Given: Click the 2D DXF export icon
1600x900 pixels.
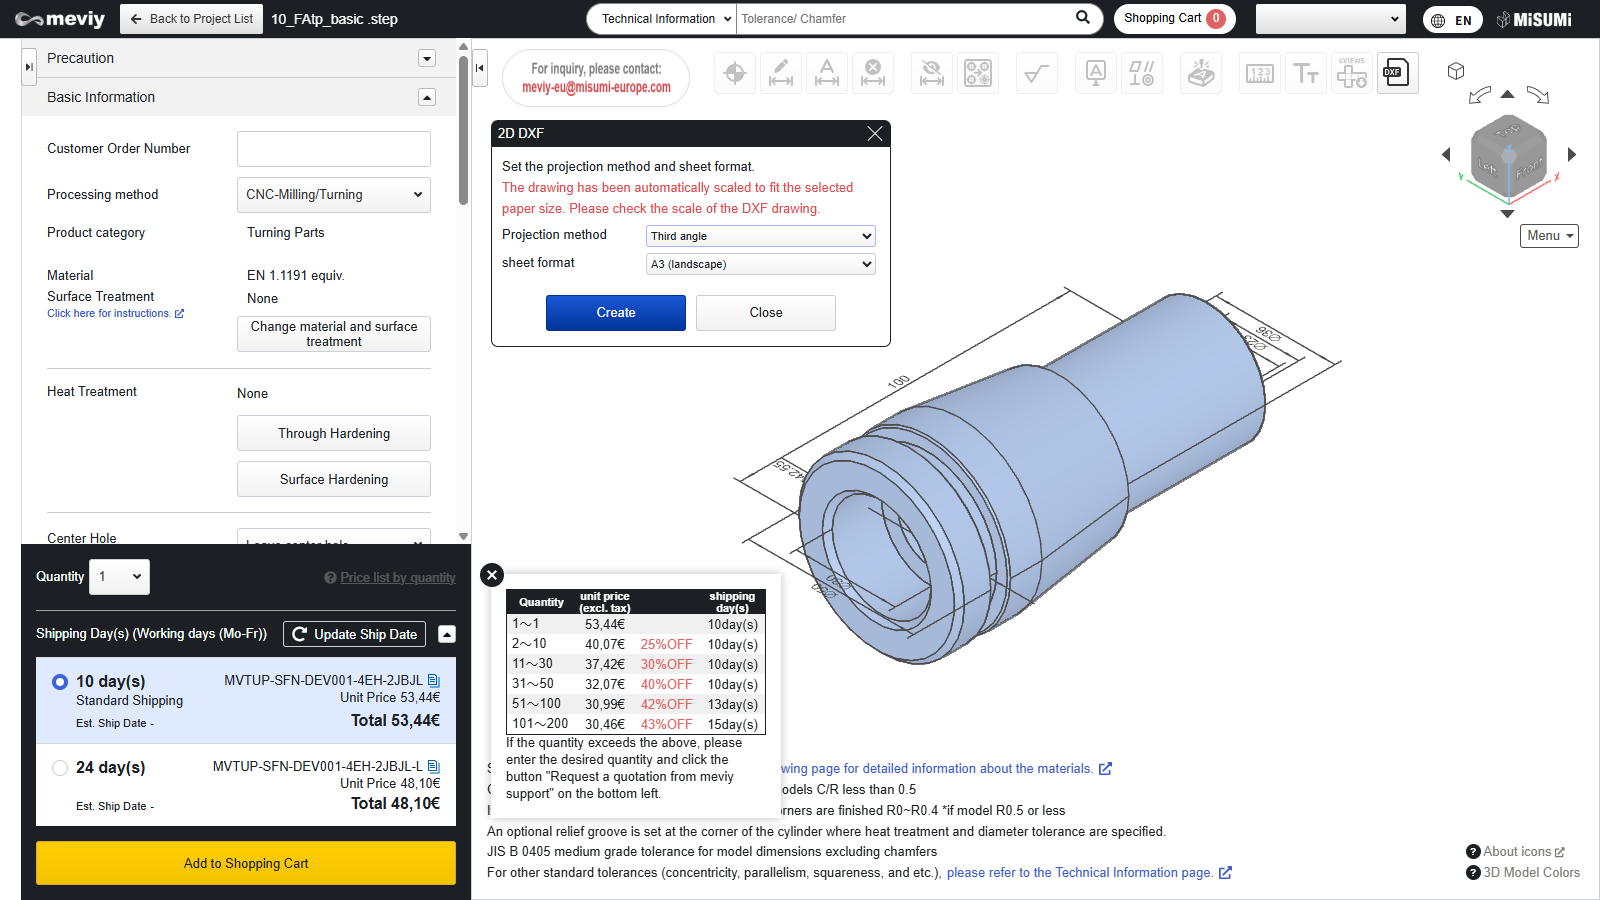Looking at the screenshot, I should pos(1397,73).
